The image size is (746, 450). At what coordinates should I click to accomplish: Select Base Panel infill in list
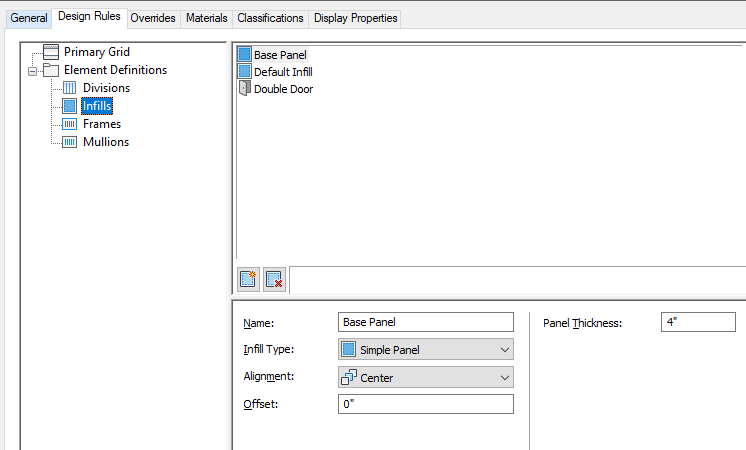280,55
